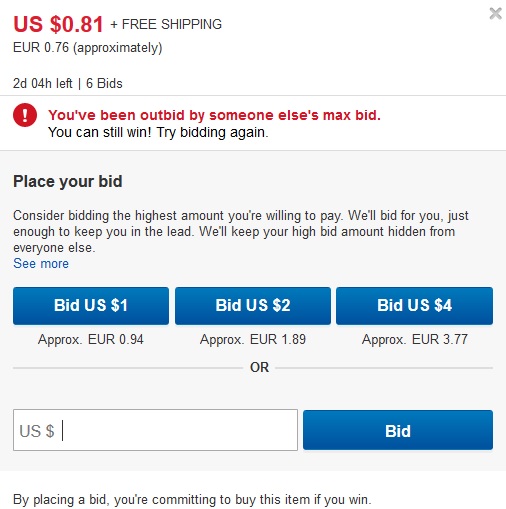This screenshot has height=509, width=506.
Task: Select the Bid US $2 button
Action: (253, 306)
